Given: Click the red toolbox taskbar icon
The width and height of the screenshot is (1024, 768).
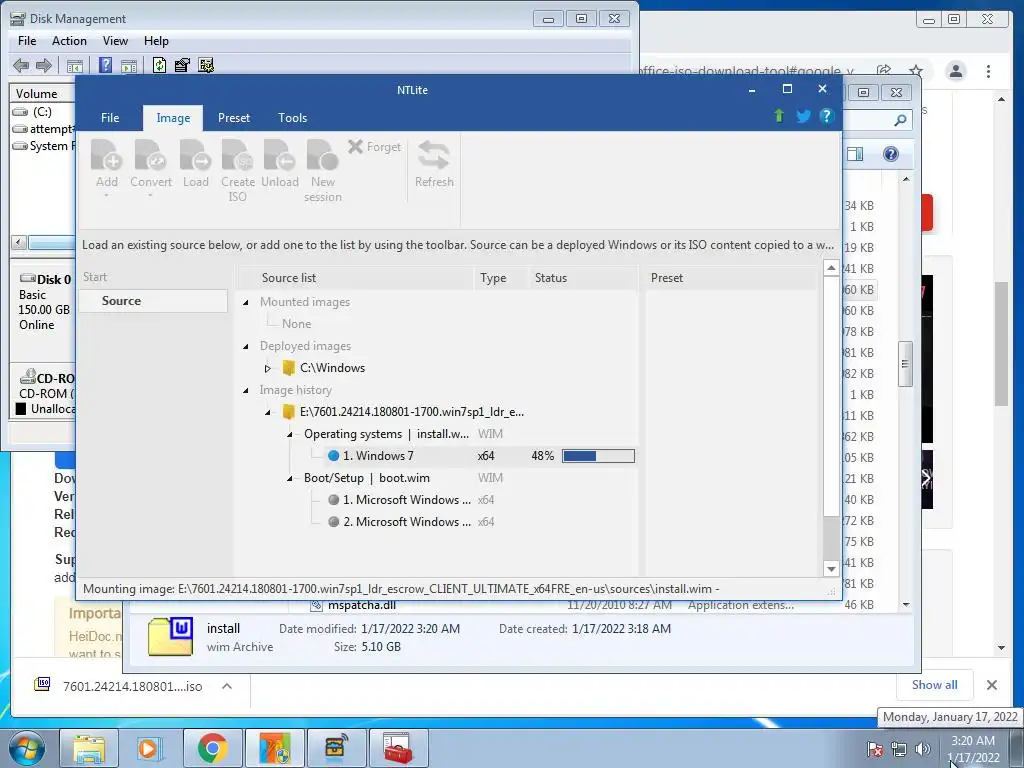Looking at the screenshot, I should [398, 748].
